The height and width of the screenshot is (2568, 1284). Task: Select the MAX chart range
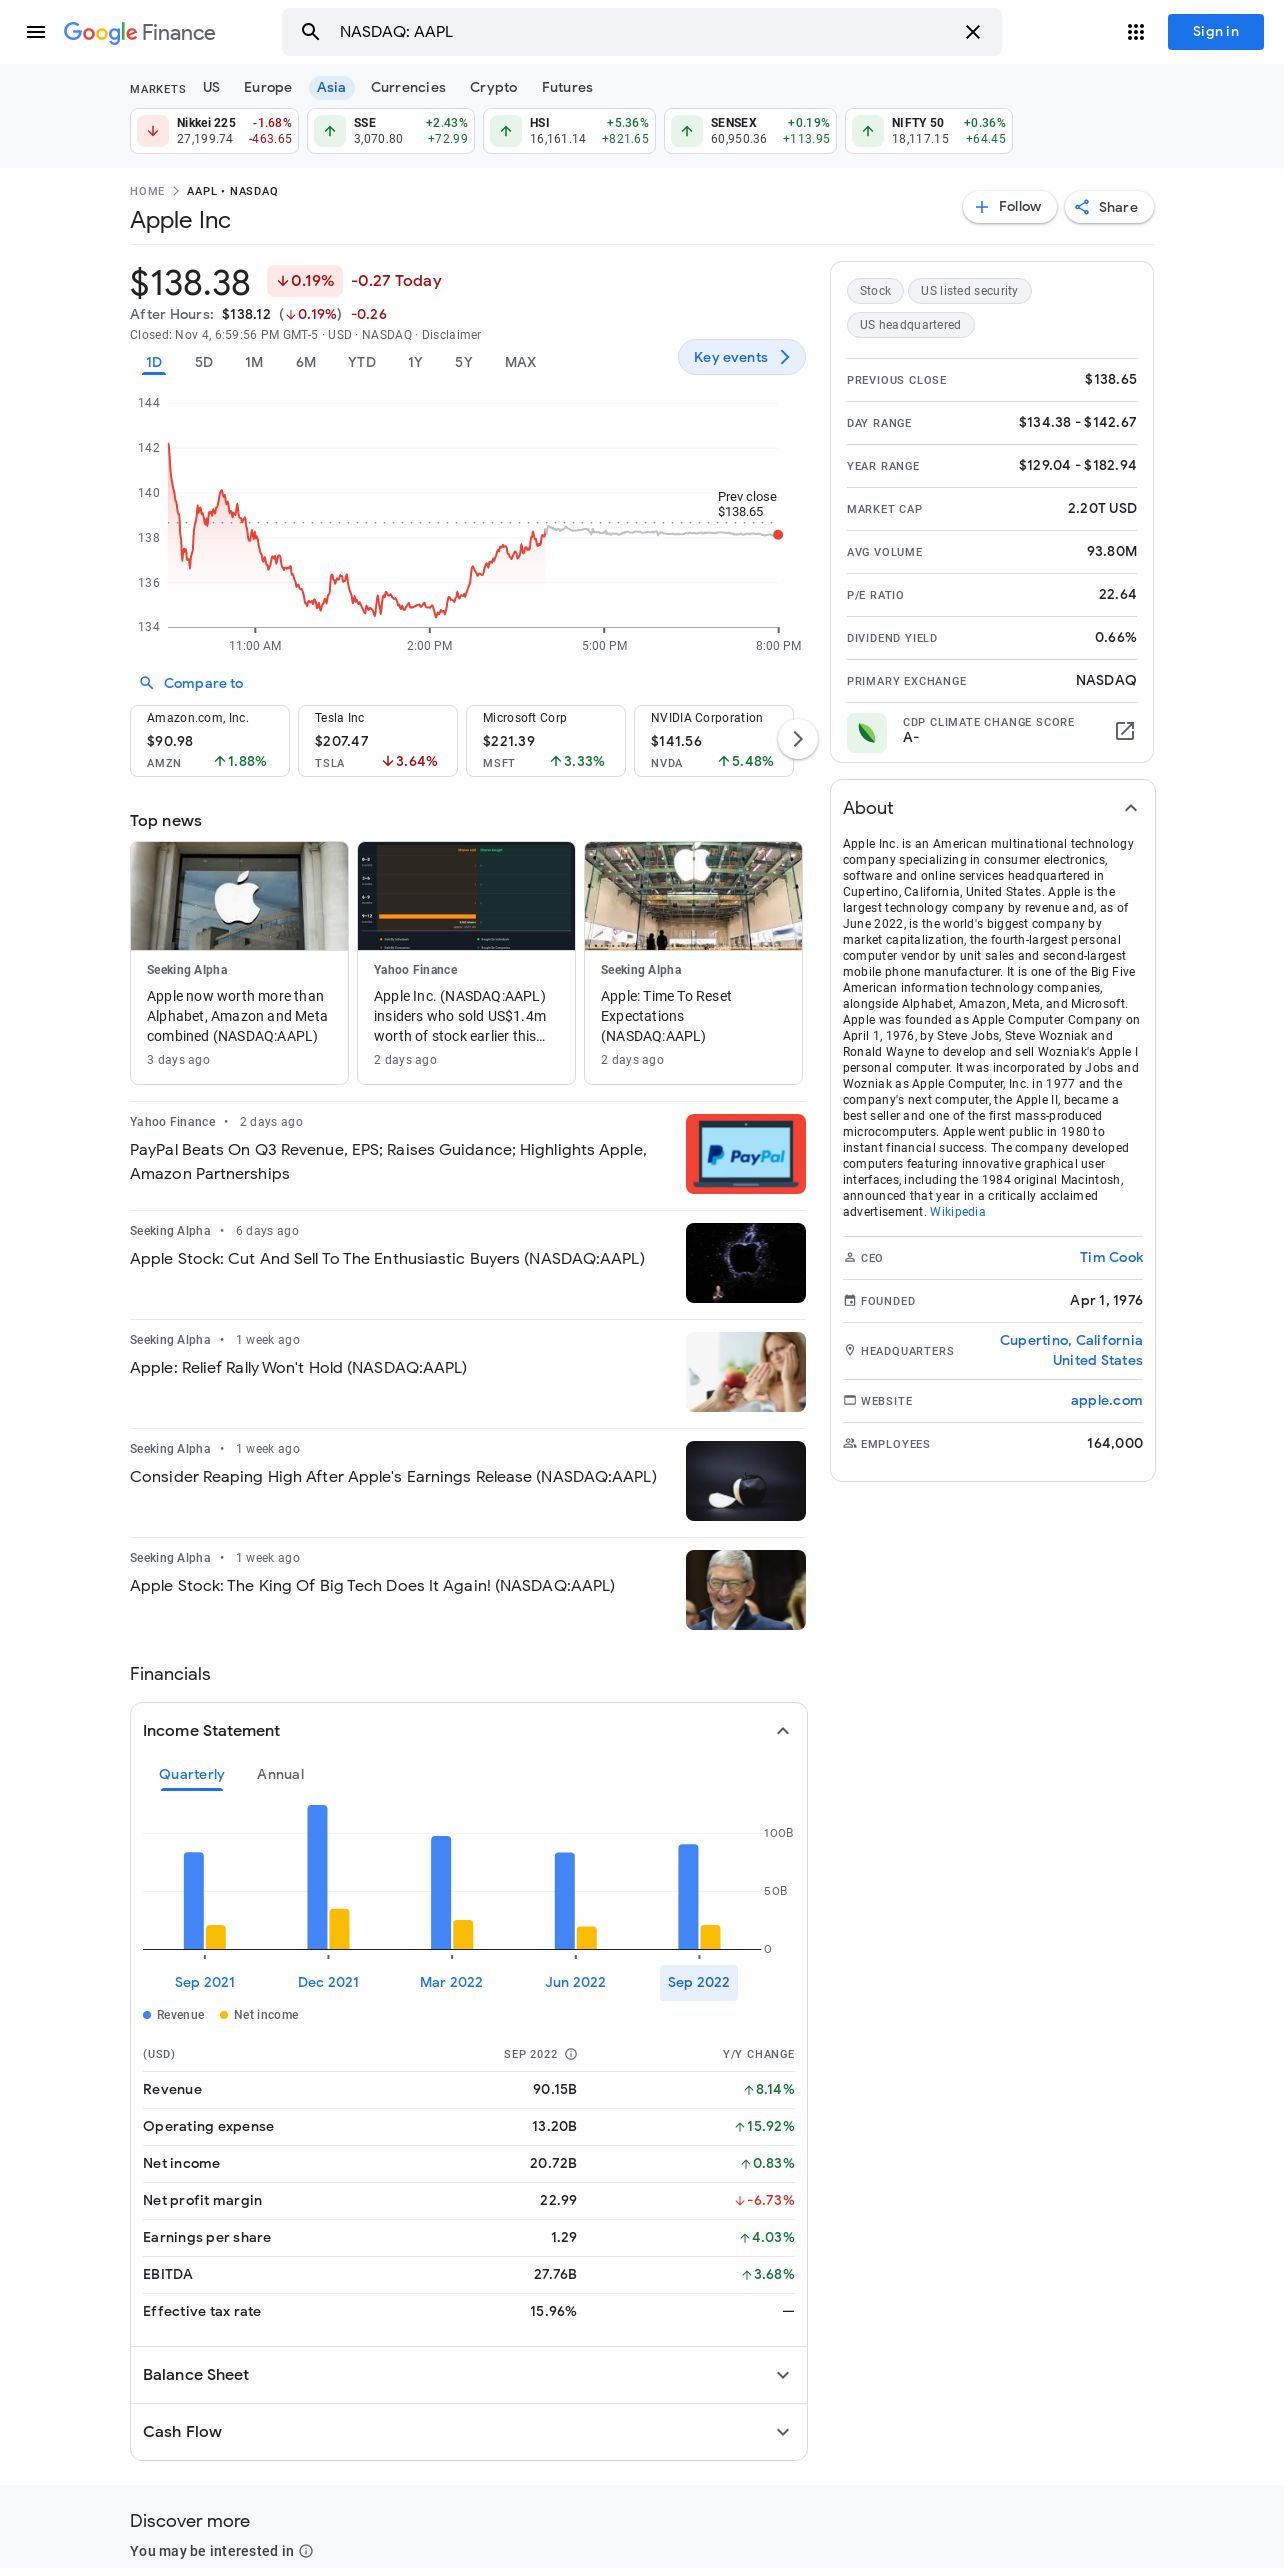520,362
